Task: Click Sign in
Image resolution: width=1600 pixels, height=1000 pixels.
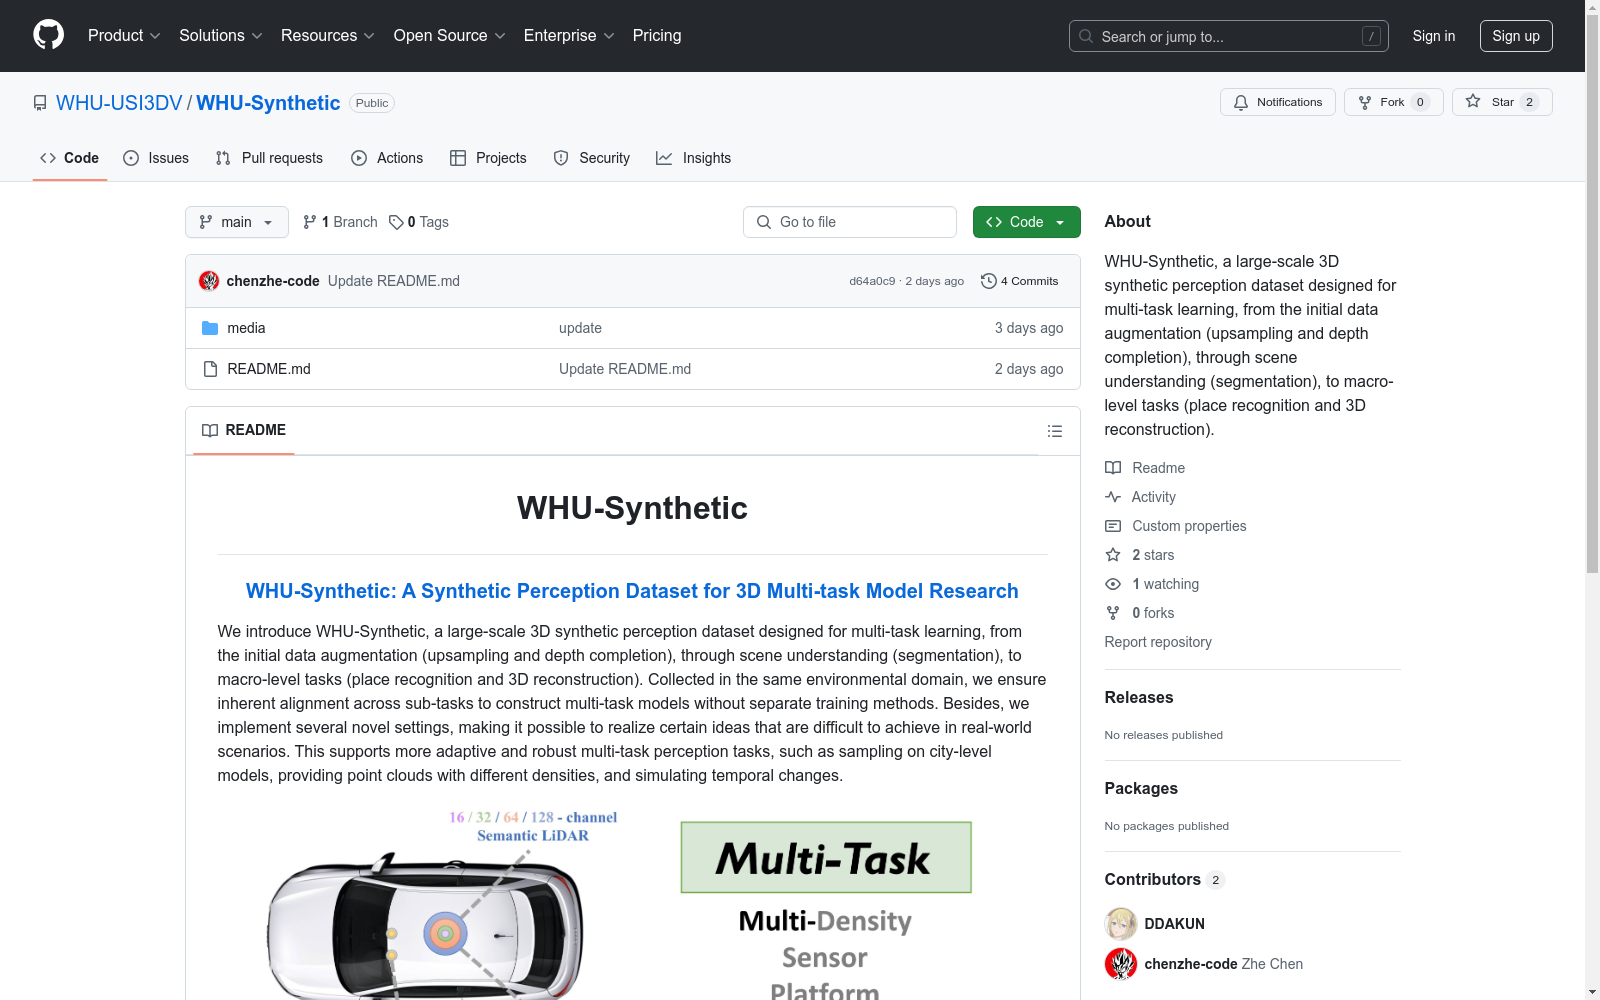Action: tap(1433, 36)
